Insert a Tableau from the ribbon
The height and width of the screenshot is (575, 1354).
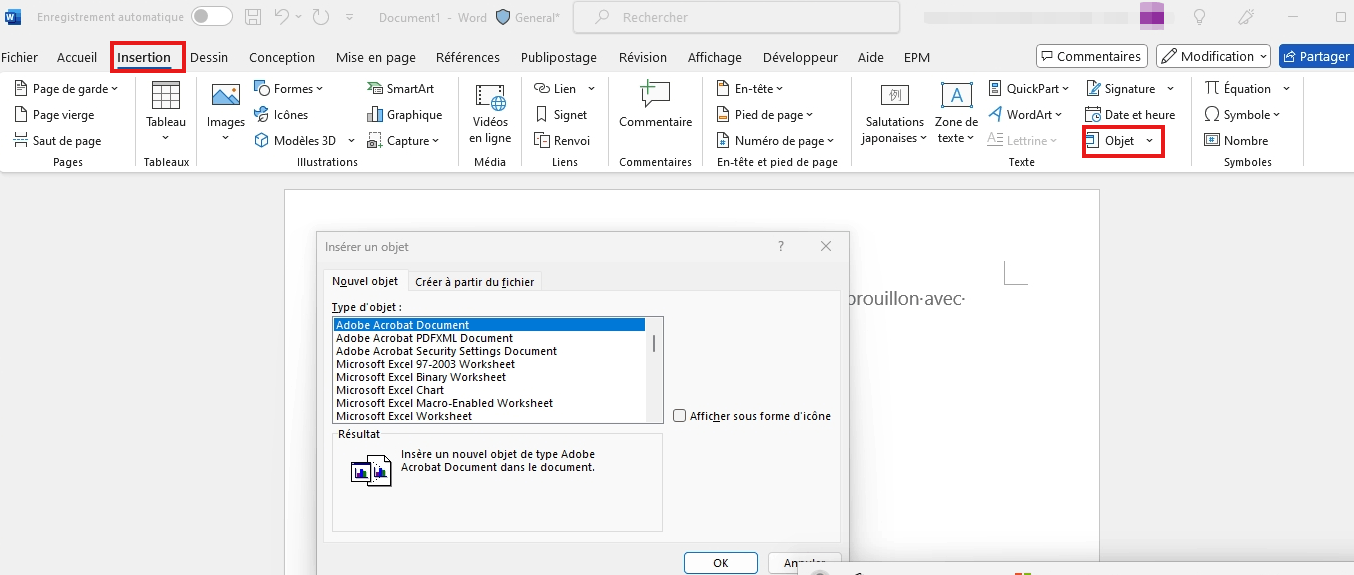(x=165, y=113)
